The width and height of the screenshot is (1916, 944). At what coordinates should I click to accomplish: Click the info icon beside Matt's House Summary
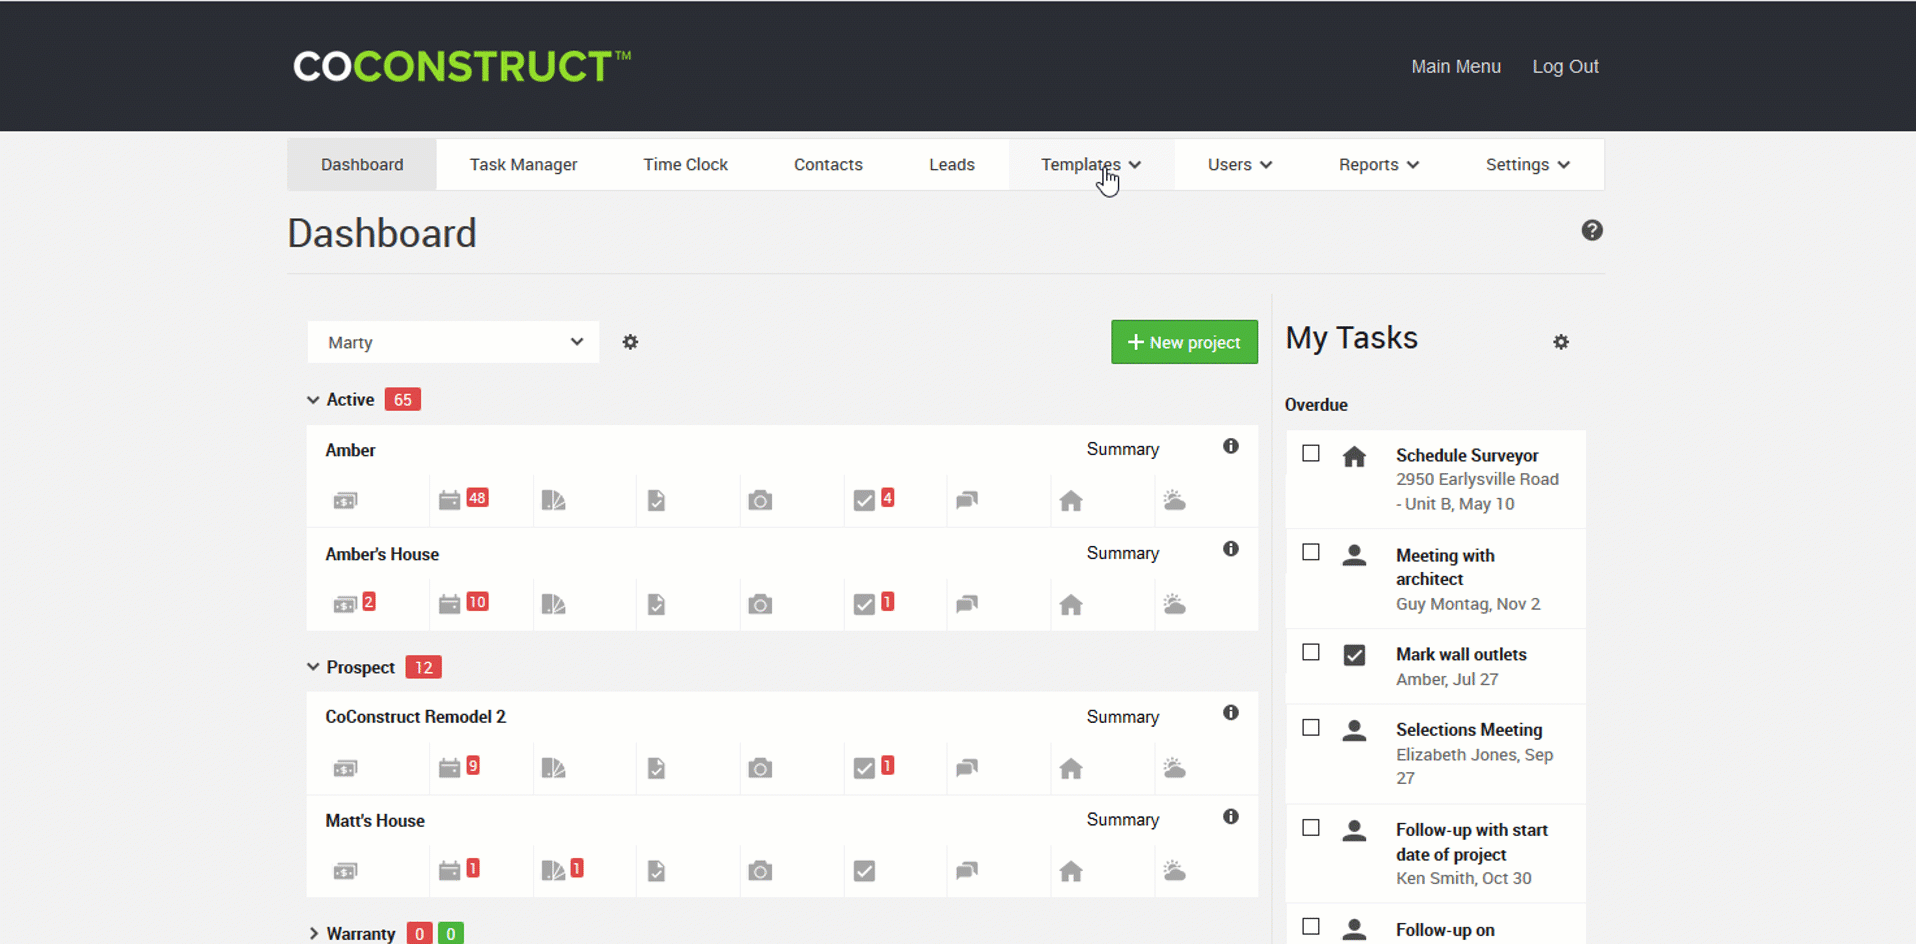click(x=1231, y=817)
